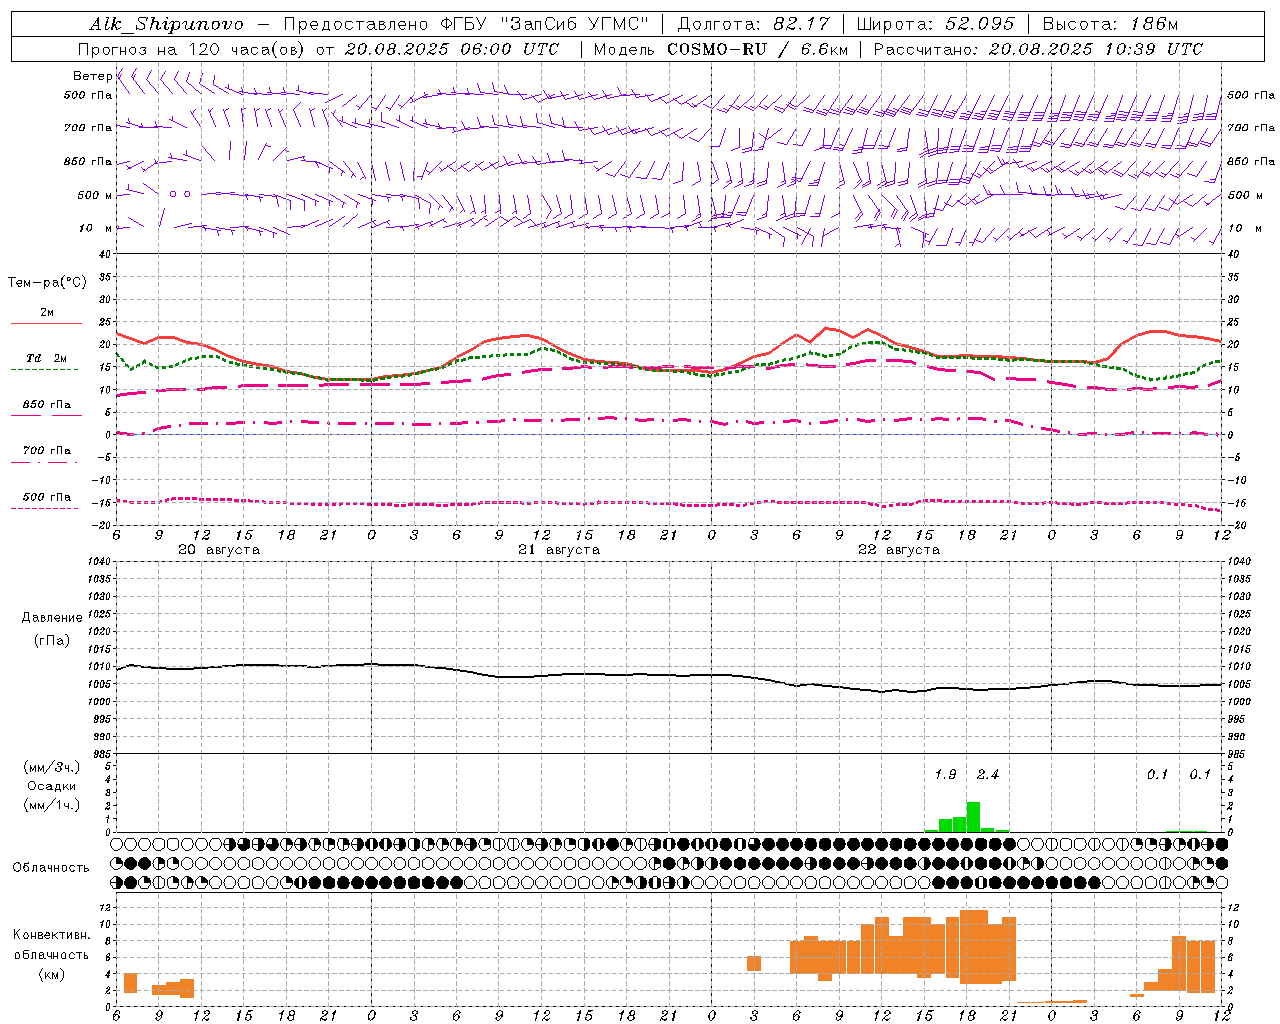This screenshot has height=1024, width=1280.
Task: Click the 'Высота: 186м' header field
Action: point(1110,24)
